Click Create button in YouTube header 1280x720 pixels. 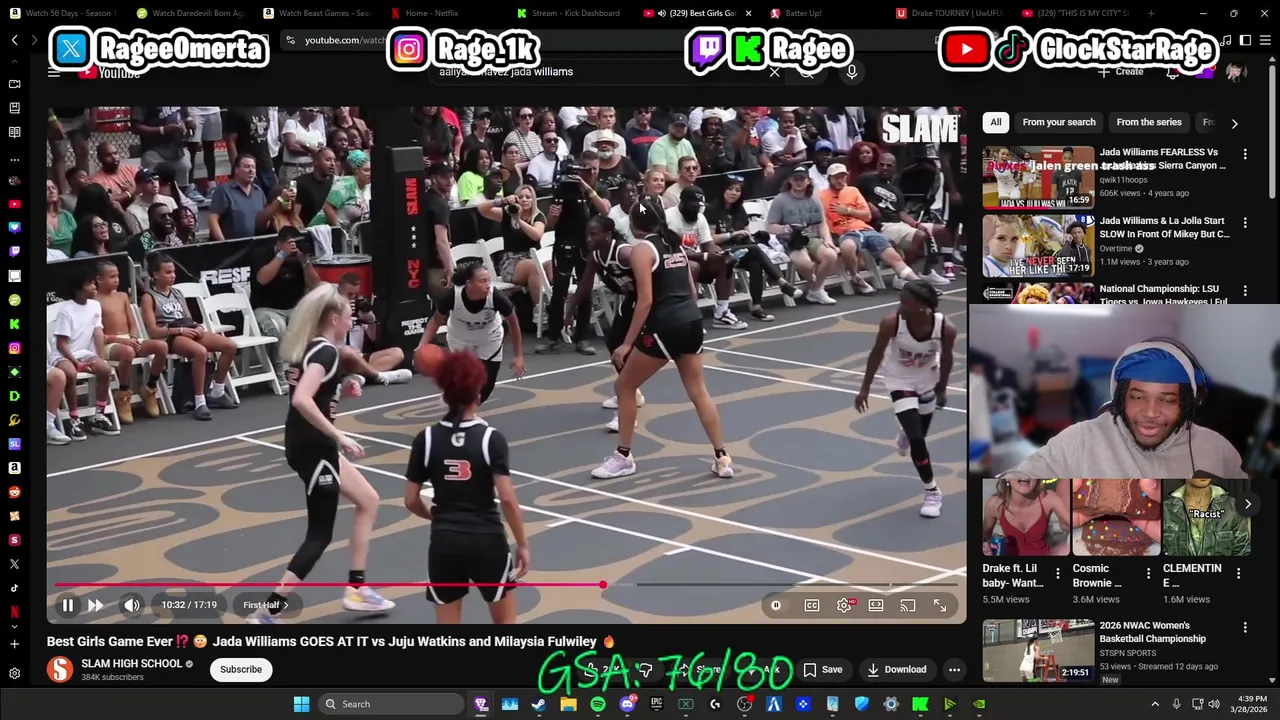click(x=1121, y=72)
